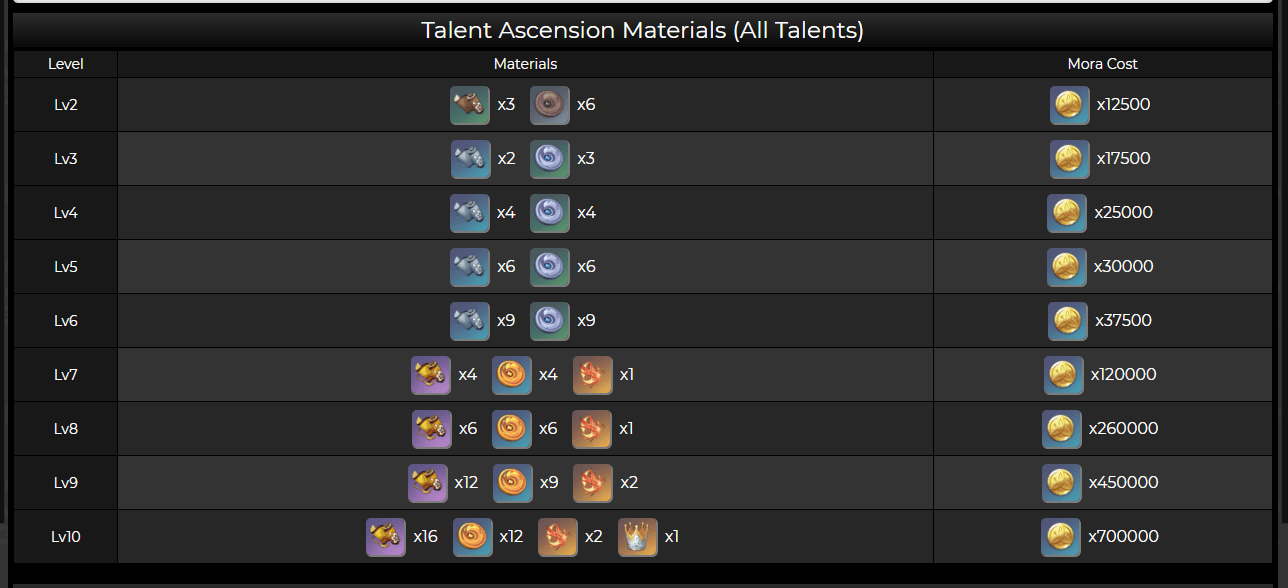Image resolution: width=1288 pixels, height=588 pixels.
Task: Click the gold talent book icon in Lv10 row
Action: point(386,536)
